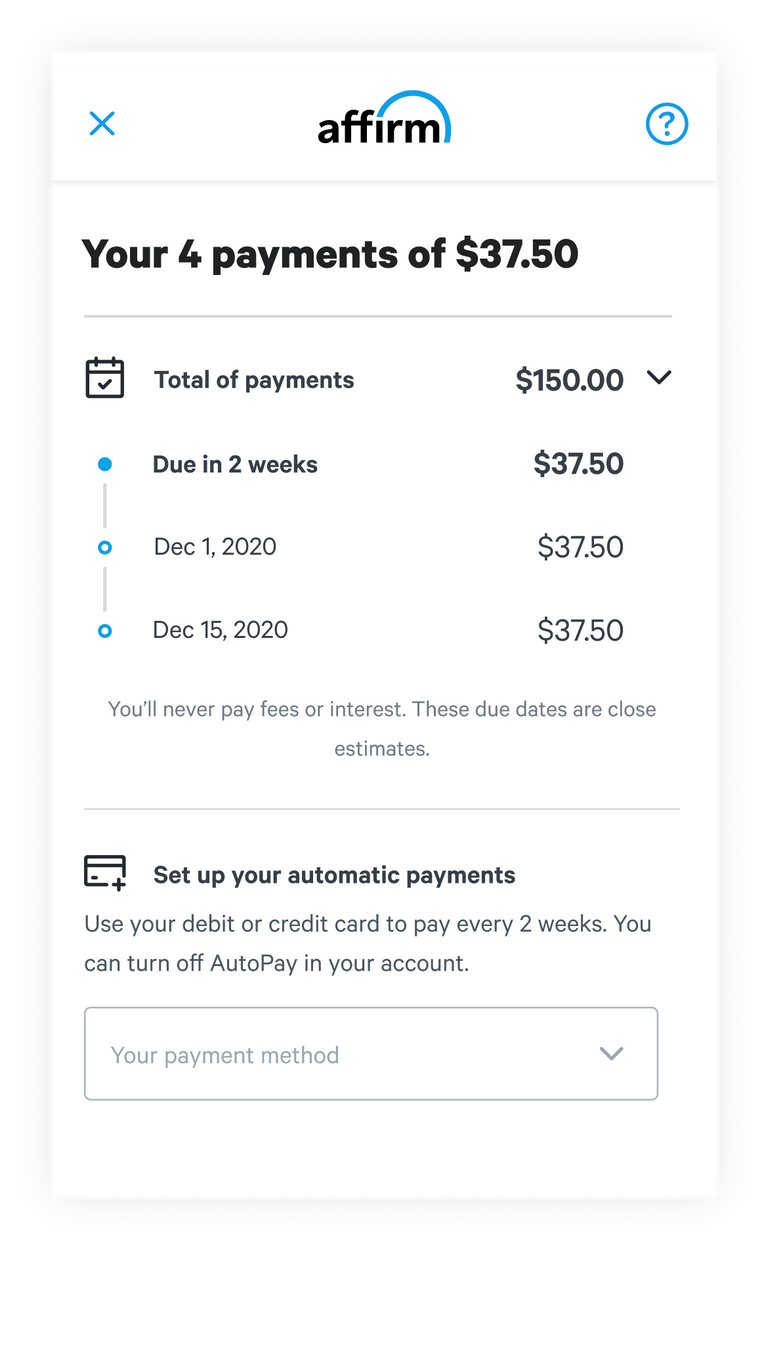Select the filled Due in 2 weeks dot
The image size is (766, 1350).
(x=105, y=464)
